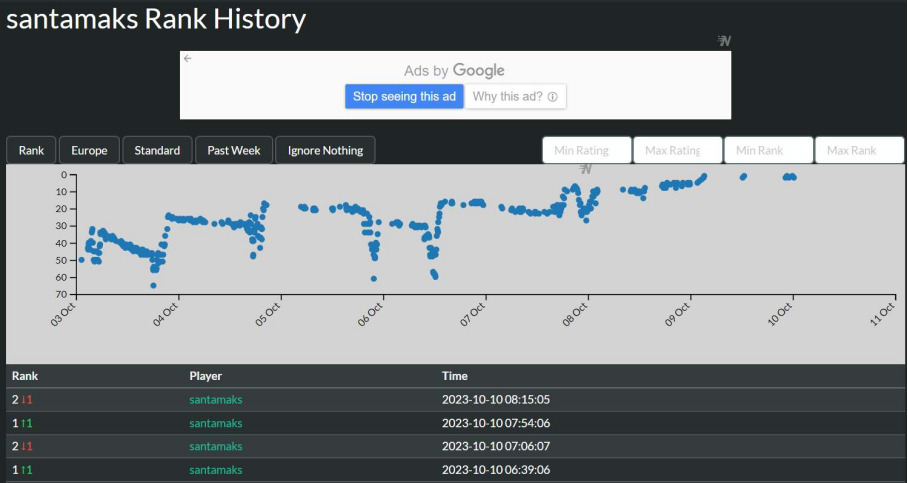The height and width of the screenshot is (483, 908).
Task: Open the Rank metric dropdown
Action: [31, 150]
